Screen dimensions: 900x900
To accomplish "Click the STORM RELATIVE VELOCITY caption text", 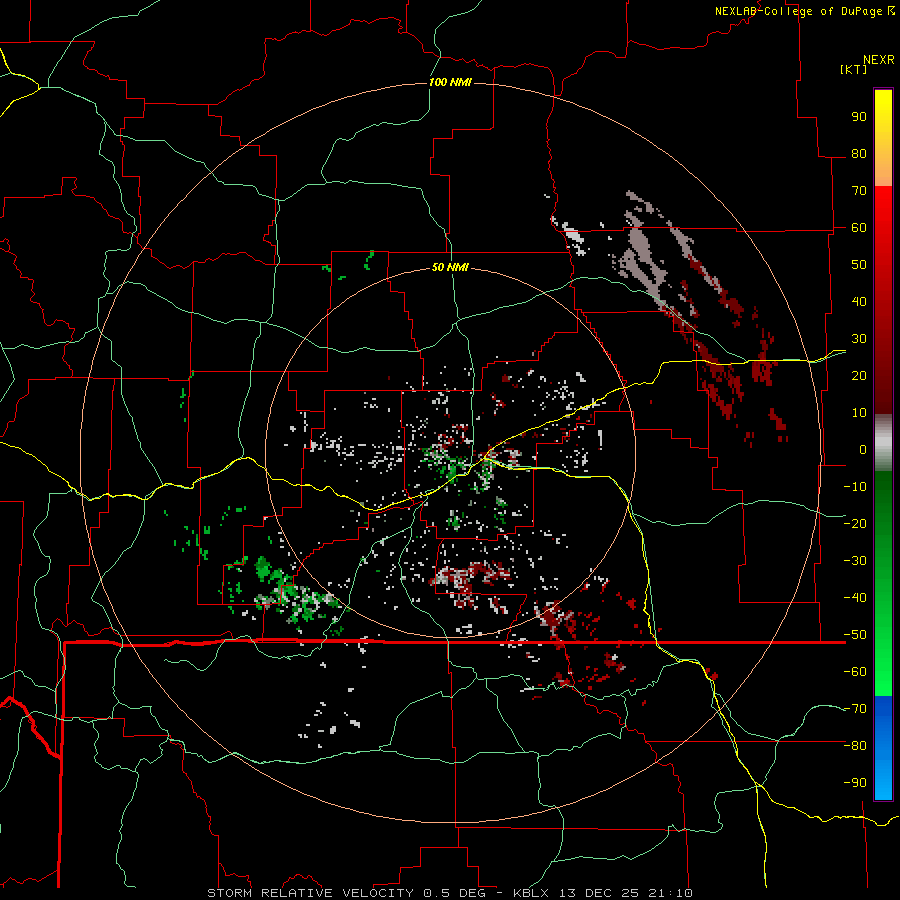I will point(311,893).
